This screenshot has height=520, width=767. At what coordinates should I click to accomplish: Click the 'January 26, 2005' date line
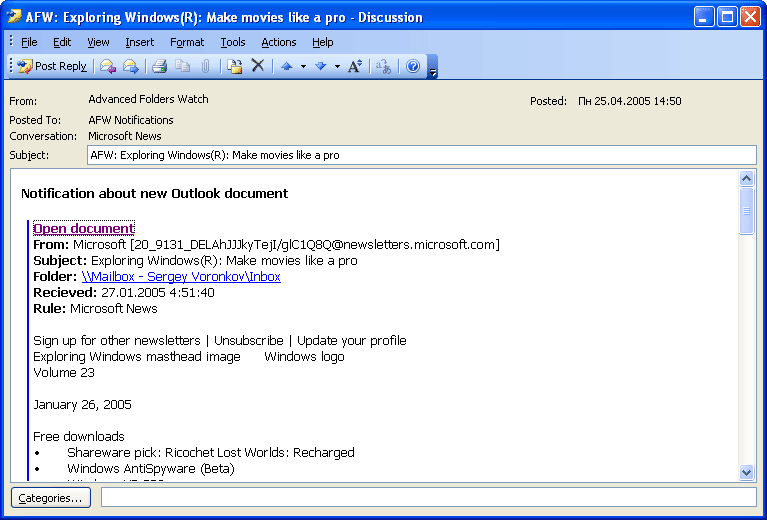(x=82, y=405)
